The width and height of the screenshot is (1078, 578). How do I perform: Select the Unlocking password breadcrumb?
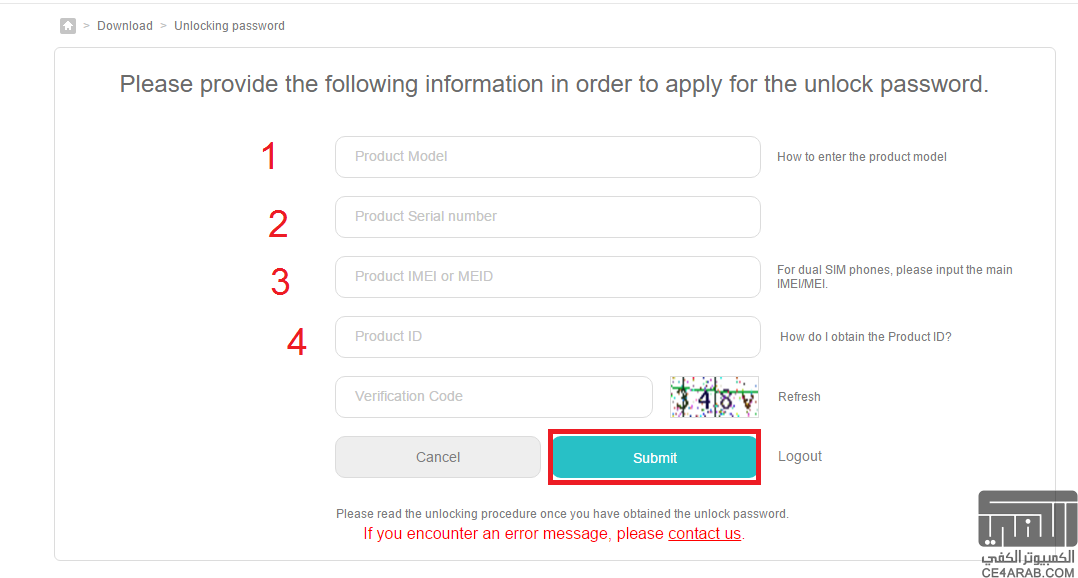(x=229, y=26)
